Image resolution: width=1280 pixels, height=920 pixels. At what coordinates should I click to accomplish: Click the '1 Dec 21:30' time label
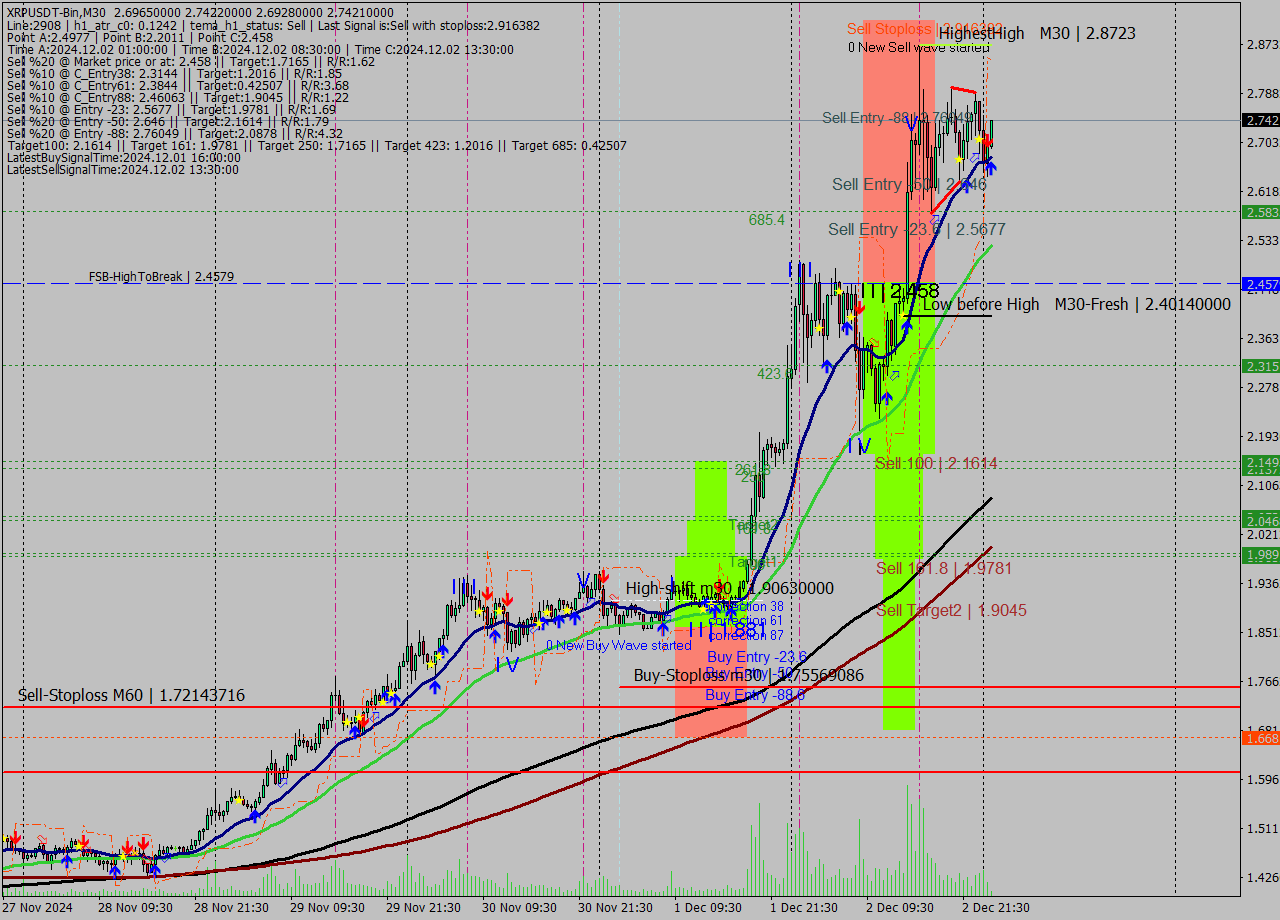point(805,907)
